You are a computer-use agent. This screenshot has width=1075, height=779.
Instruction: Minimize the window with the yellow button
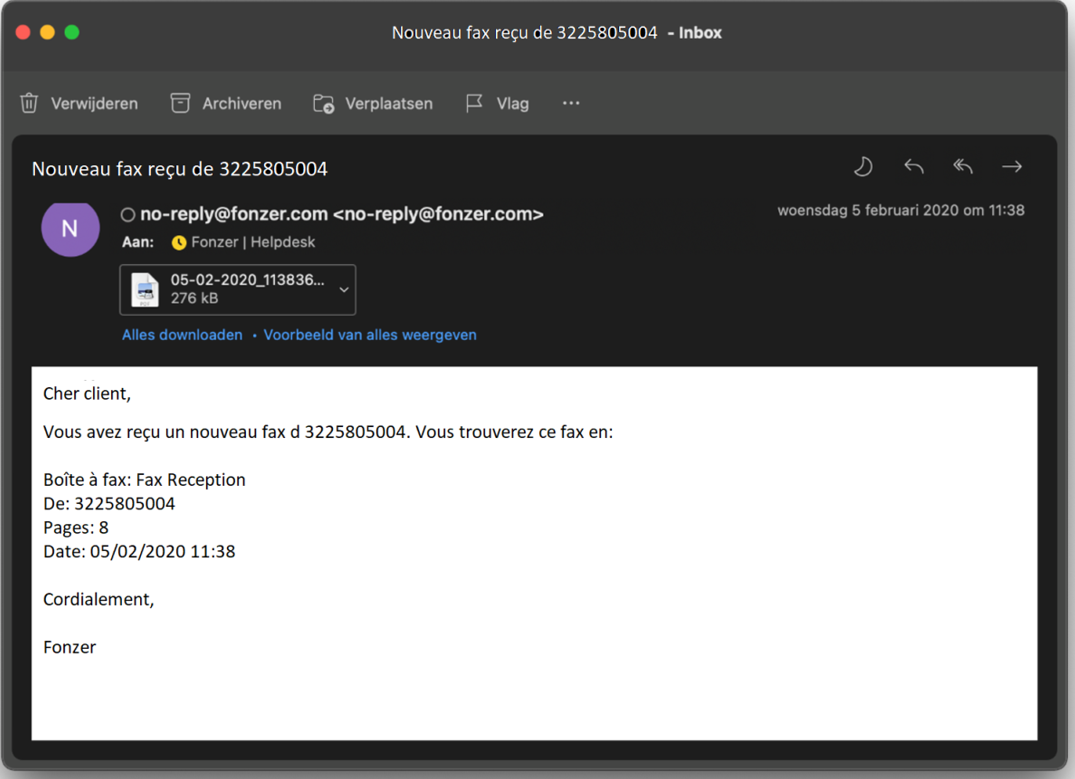point(47,32)
